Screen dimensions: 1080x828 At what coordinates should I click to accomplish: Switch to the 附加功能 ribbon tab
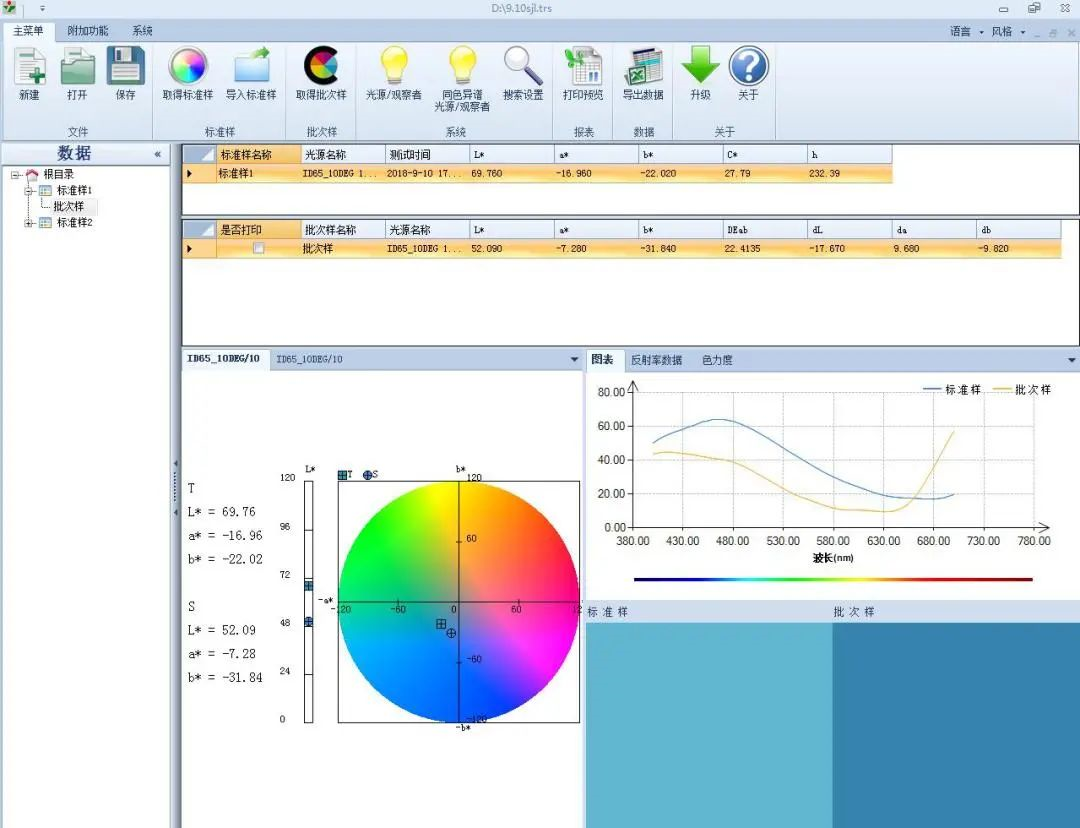88,31
